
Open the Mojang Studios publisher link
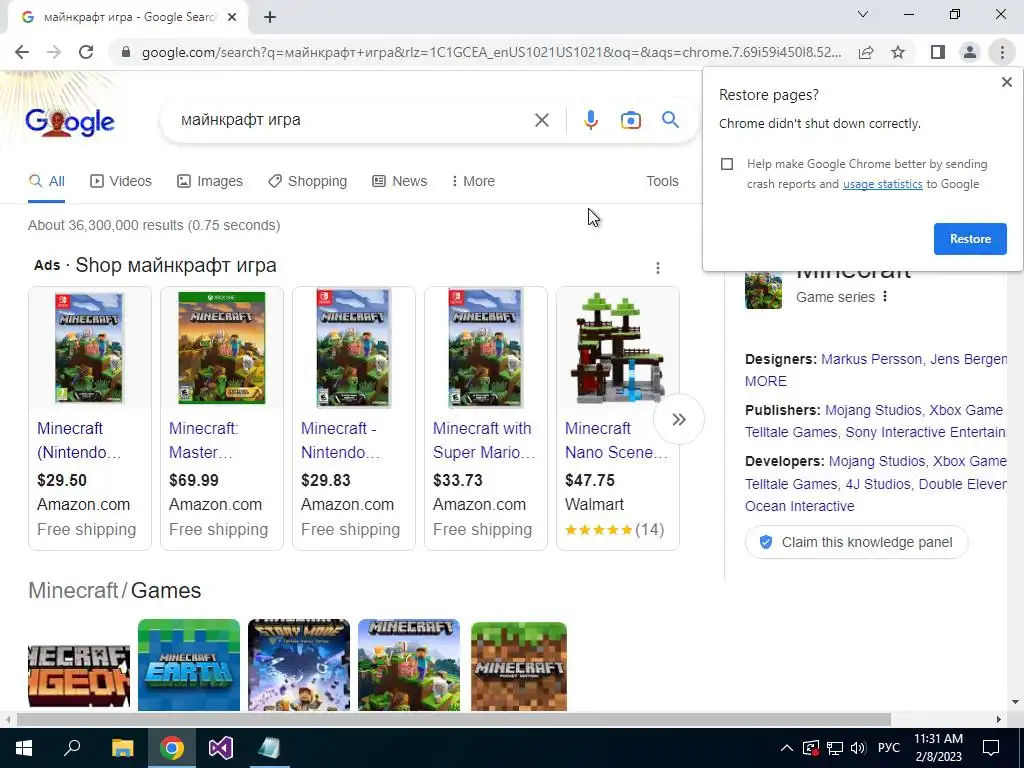click(873, 410)
